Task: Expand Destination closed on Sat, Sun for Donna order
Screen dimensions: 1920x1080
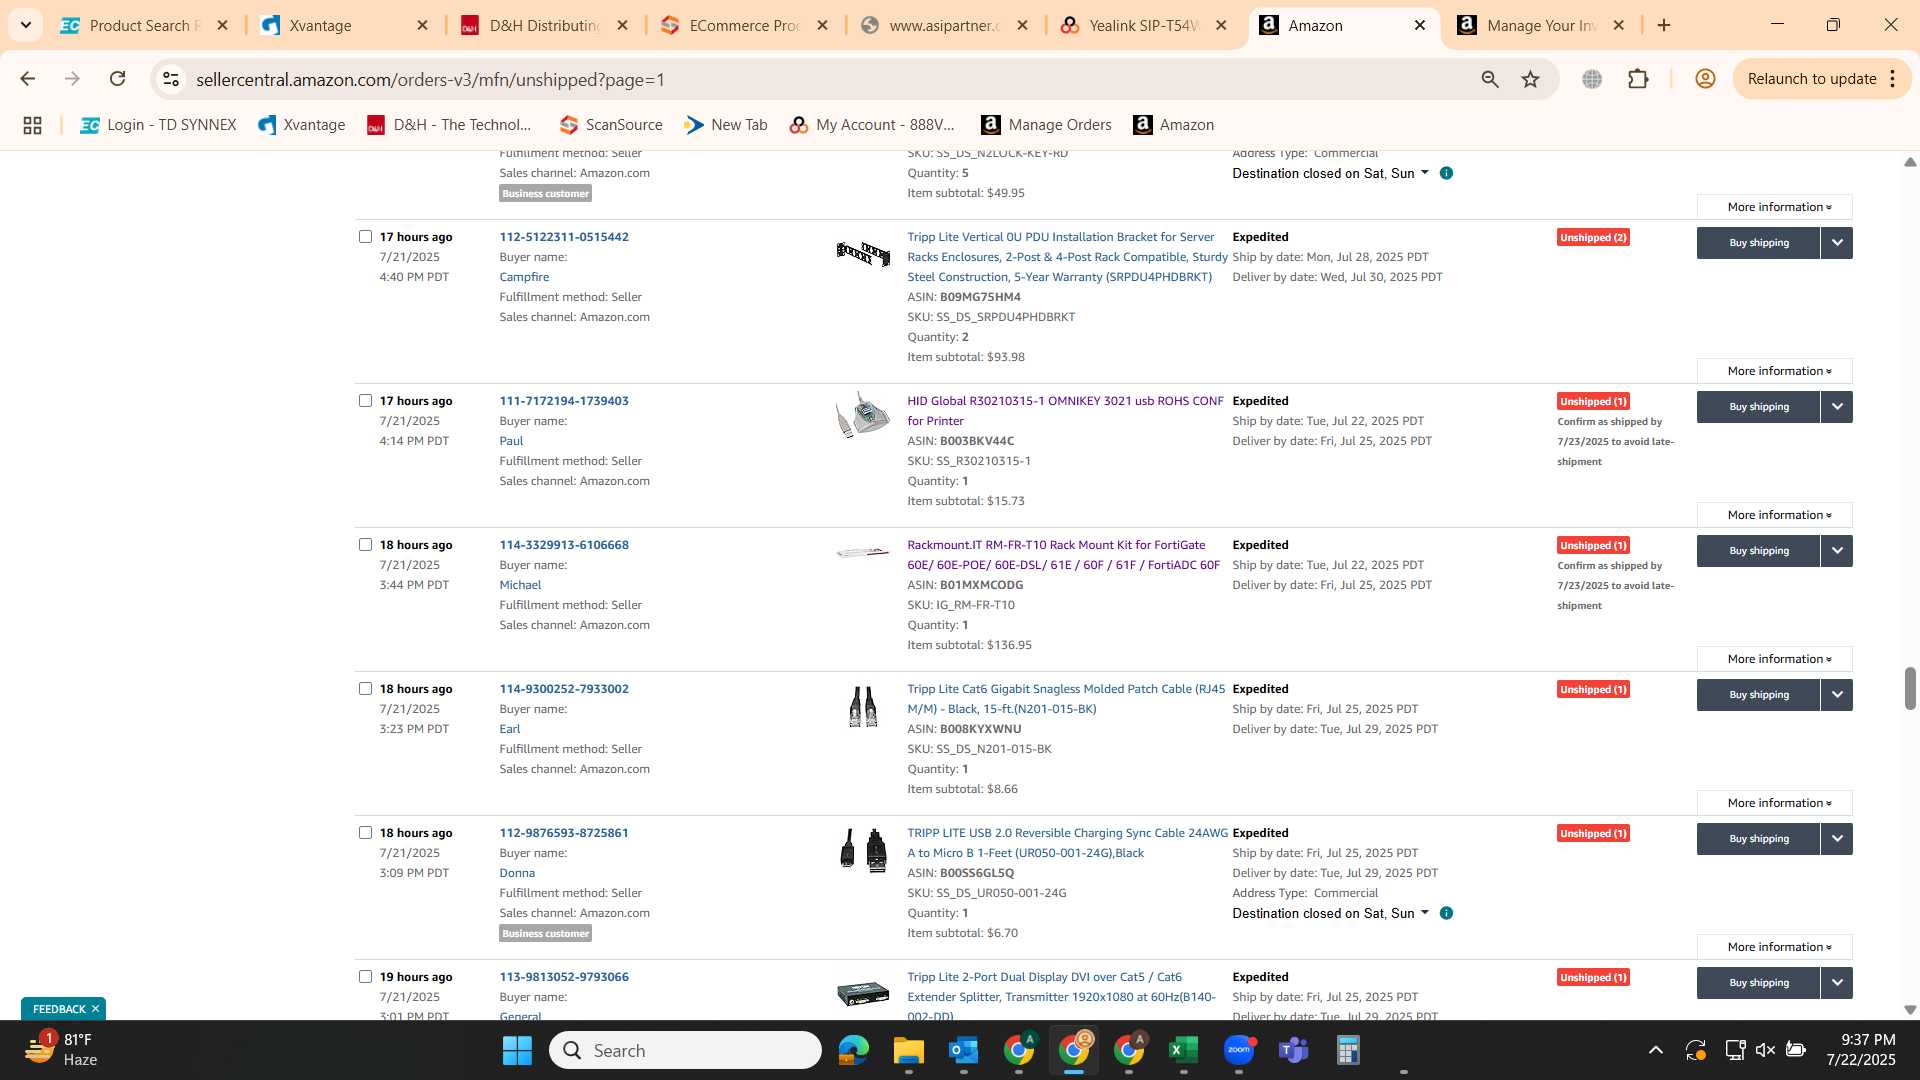Action: (1330, 913)
